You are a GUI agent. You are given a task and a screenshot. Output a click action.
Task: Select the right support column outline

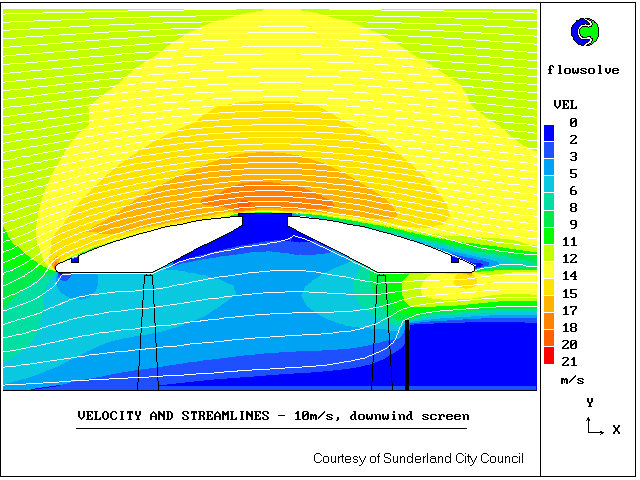(380, 330)
